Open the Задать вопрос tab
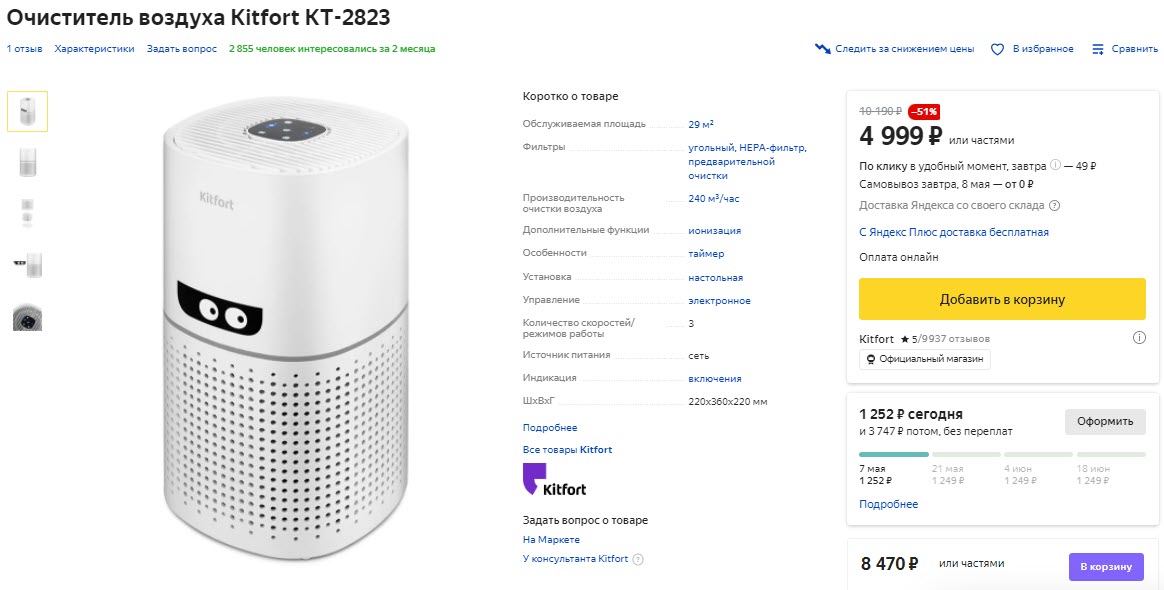The height and width of the screenshot is (590, 1164). point(181,47)
